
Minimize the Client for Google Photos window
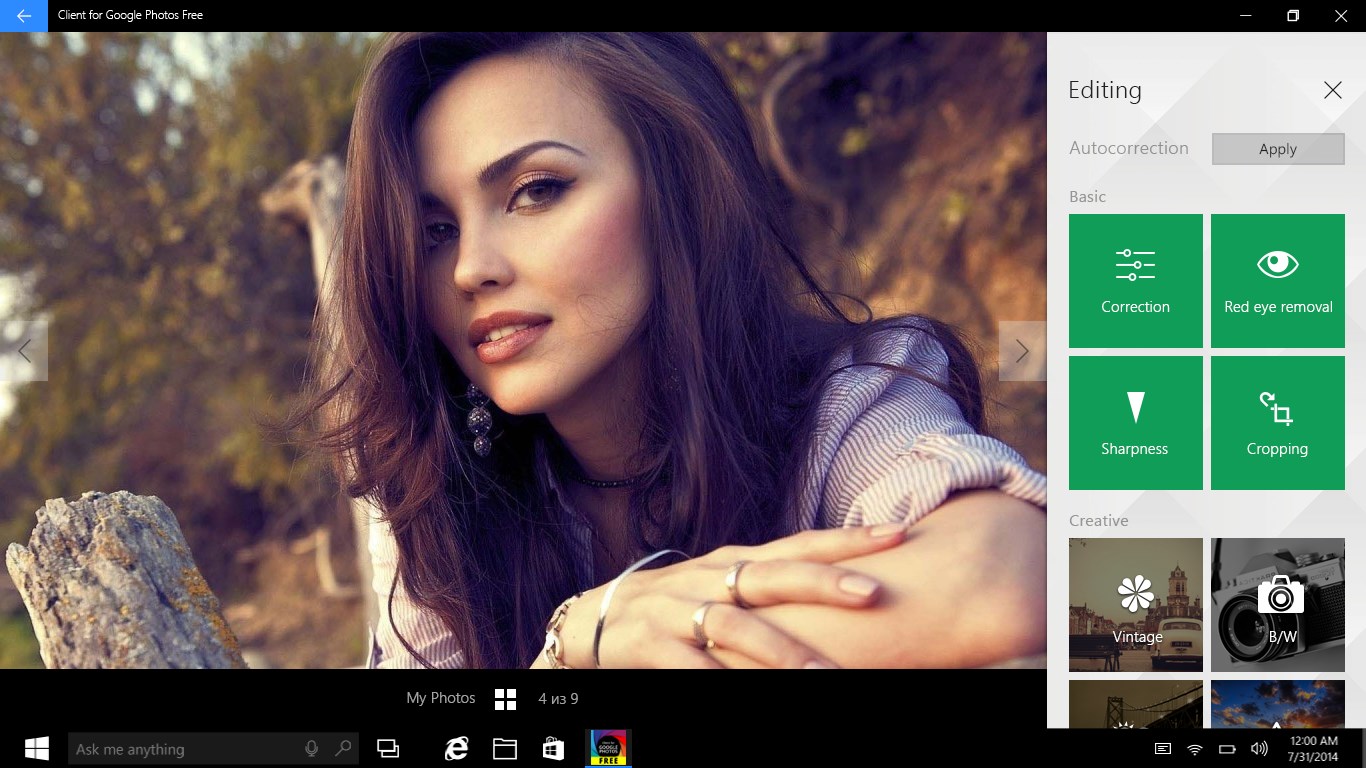(1246, 16)
